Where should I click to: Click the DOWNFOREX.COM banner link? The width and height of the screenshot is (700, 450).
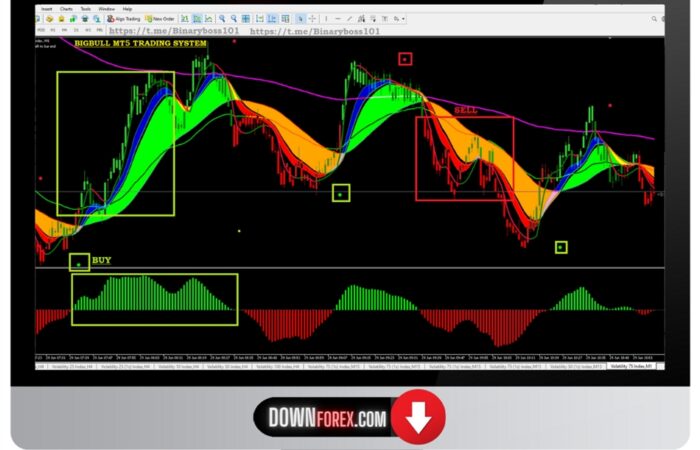click(x=327, y=418)
